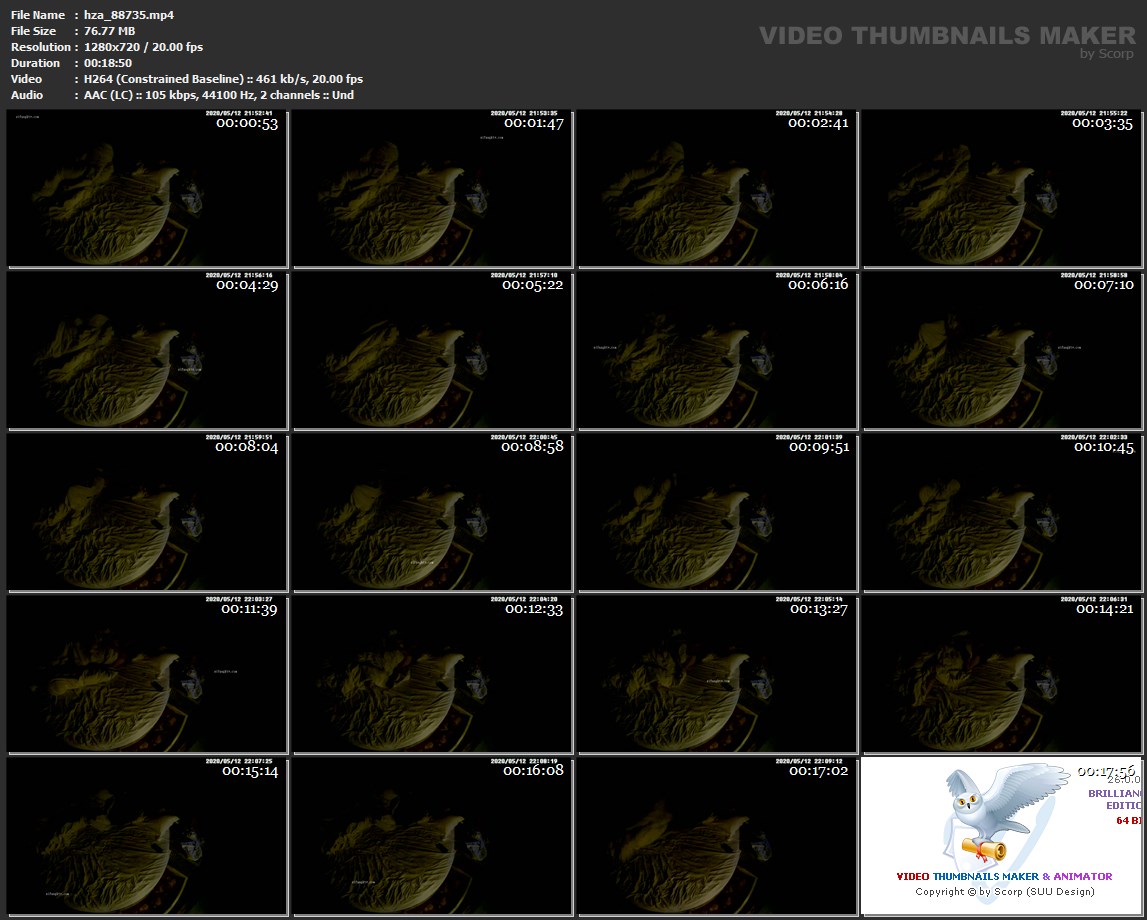Choose the thumbnail at 00:14:21

pyautogui.click(x=1002, y=674)
